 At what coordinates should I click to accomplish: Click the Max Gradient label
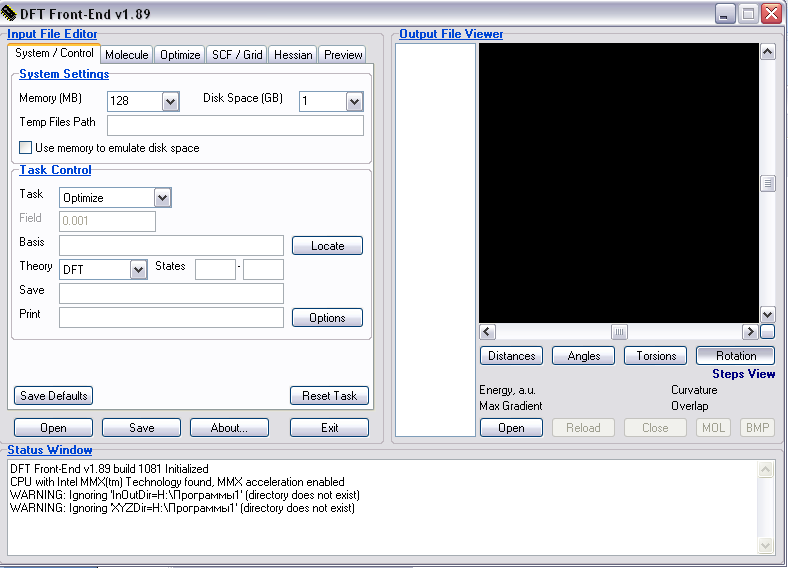coord(511,406)
